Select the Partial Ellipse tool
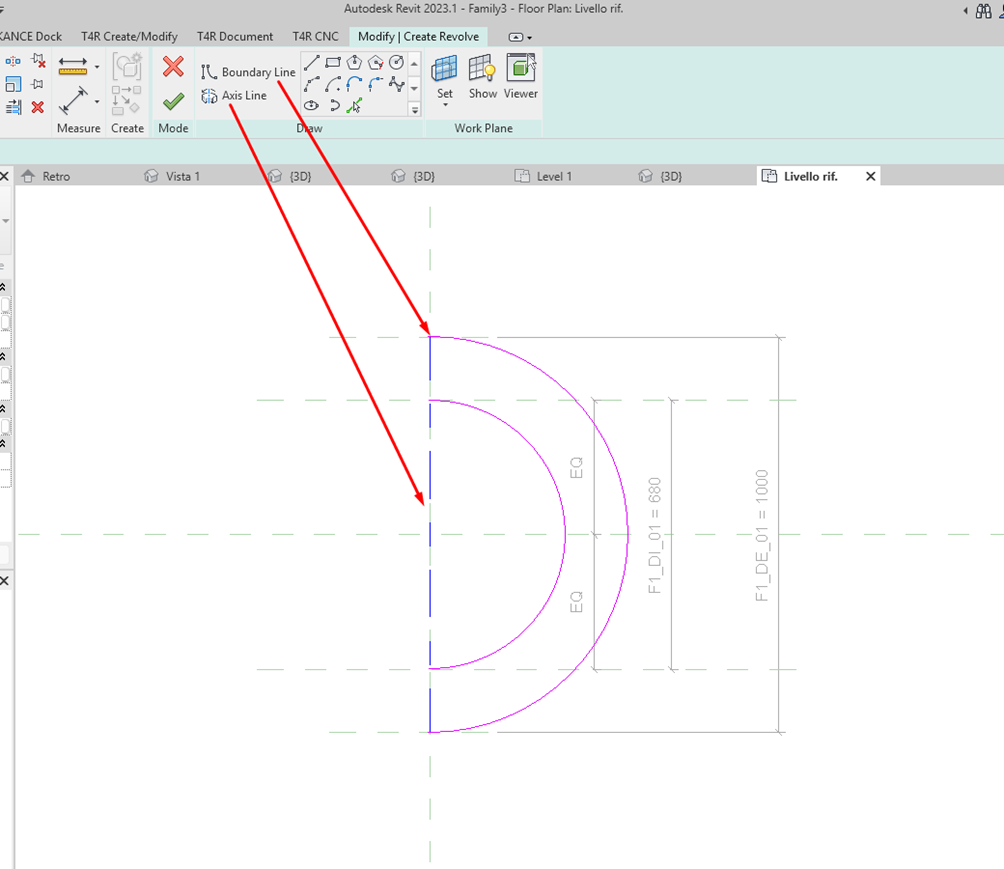Screen dimensions: 1004x869 (x=334, y=105)
